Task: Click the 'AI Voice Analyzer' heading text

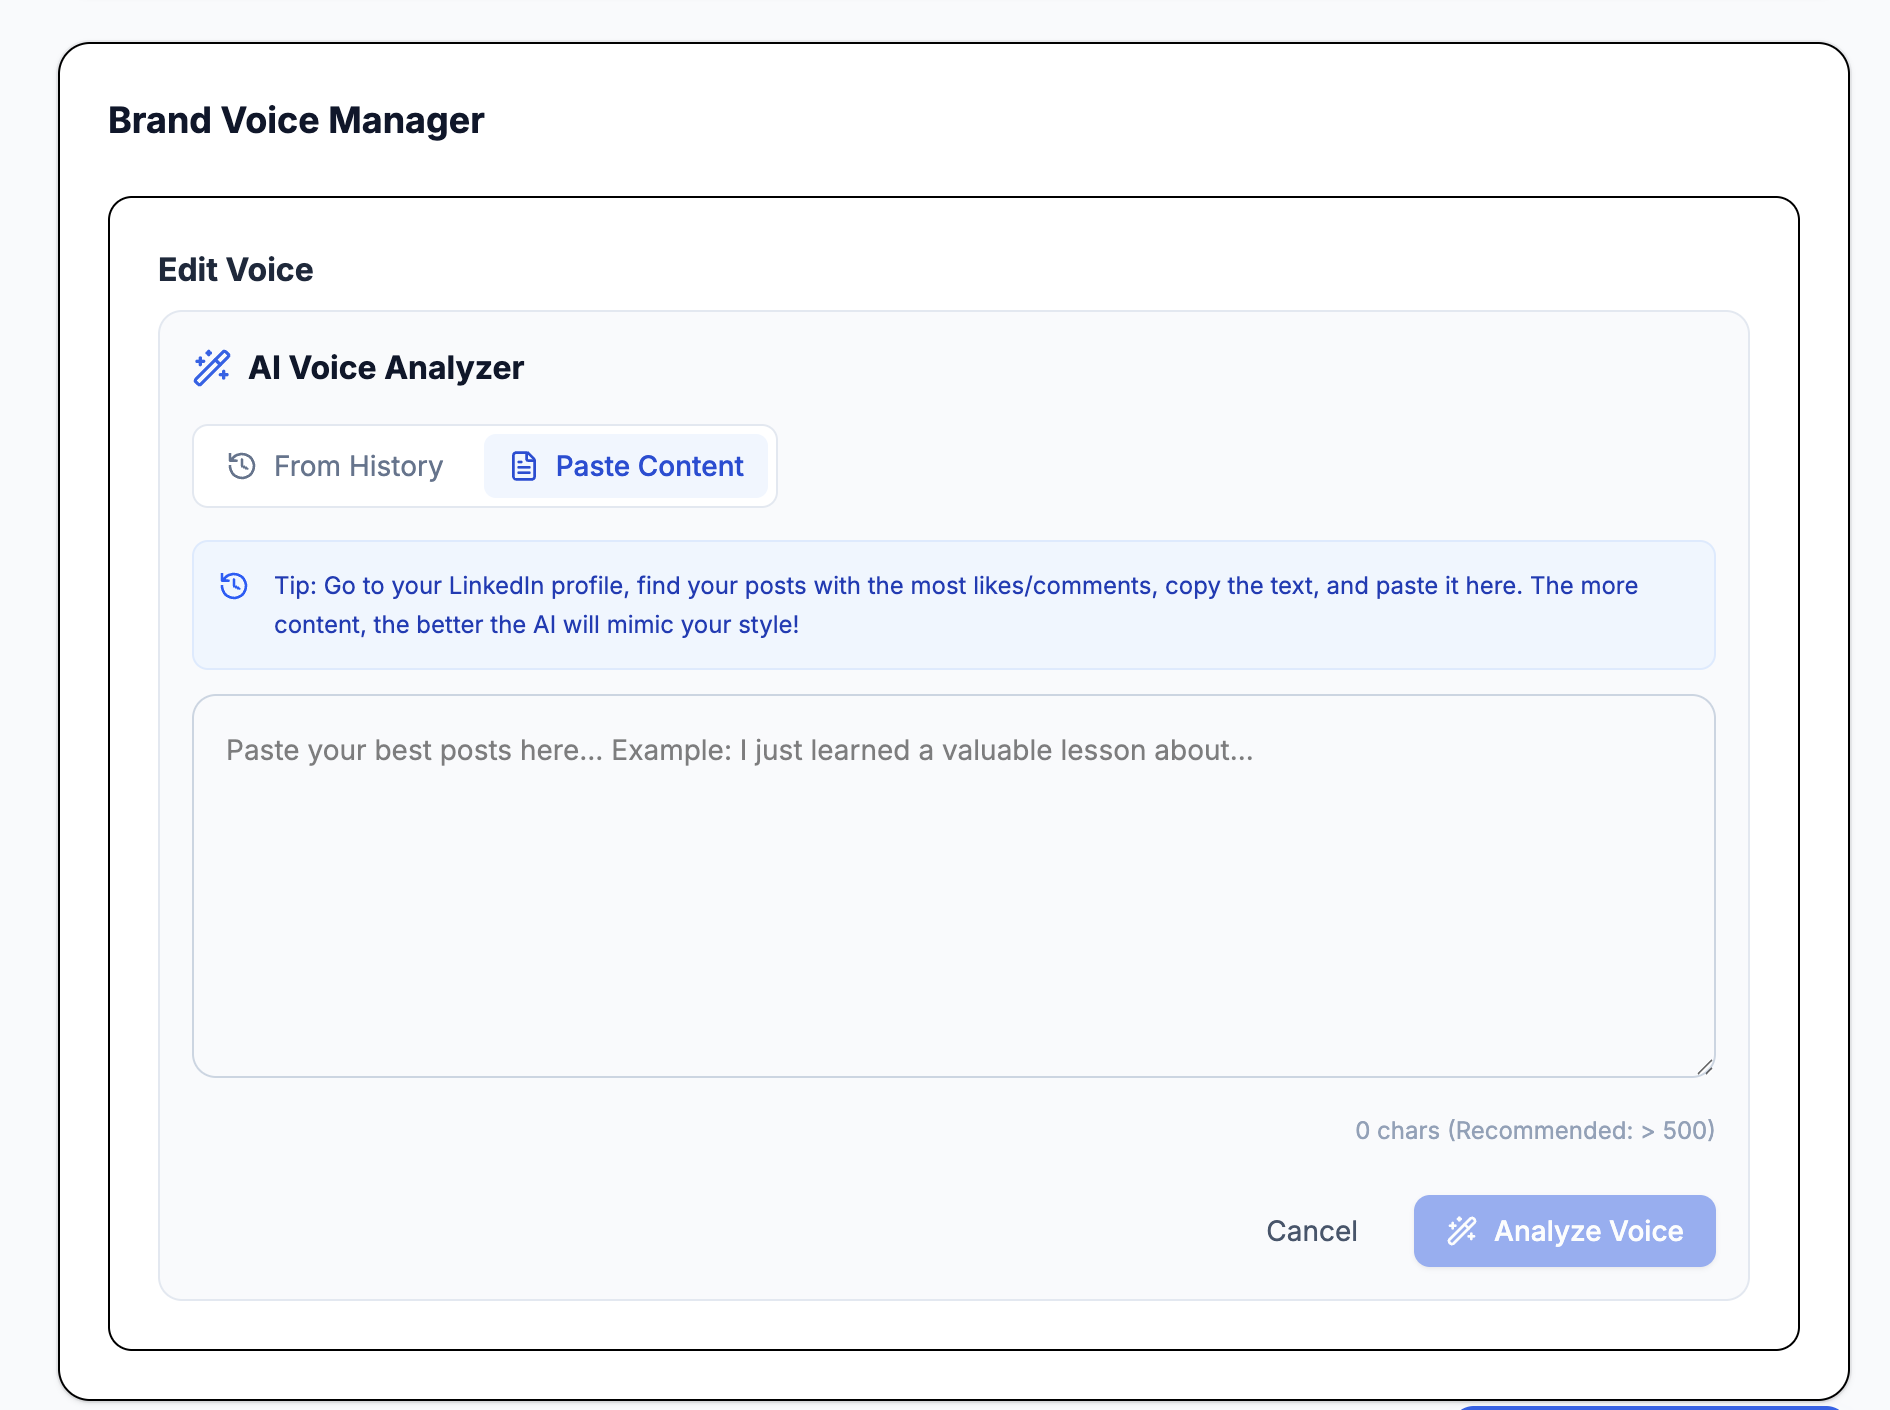Action: coord(386,368)
